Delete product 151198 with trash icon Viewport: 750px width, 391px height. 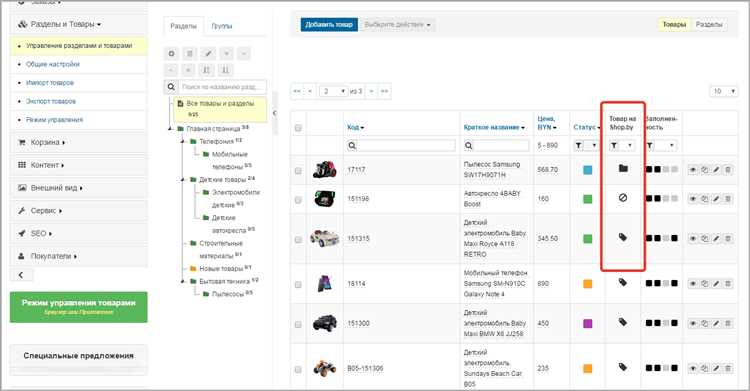[x=728, y=199]
